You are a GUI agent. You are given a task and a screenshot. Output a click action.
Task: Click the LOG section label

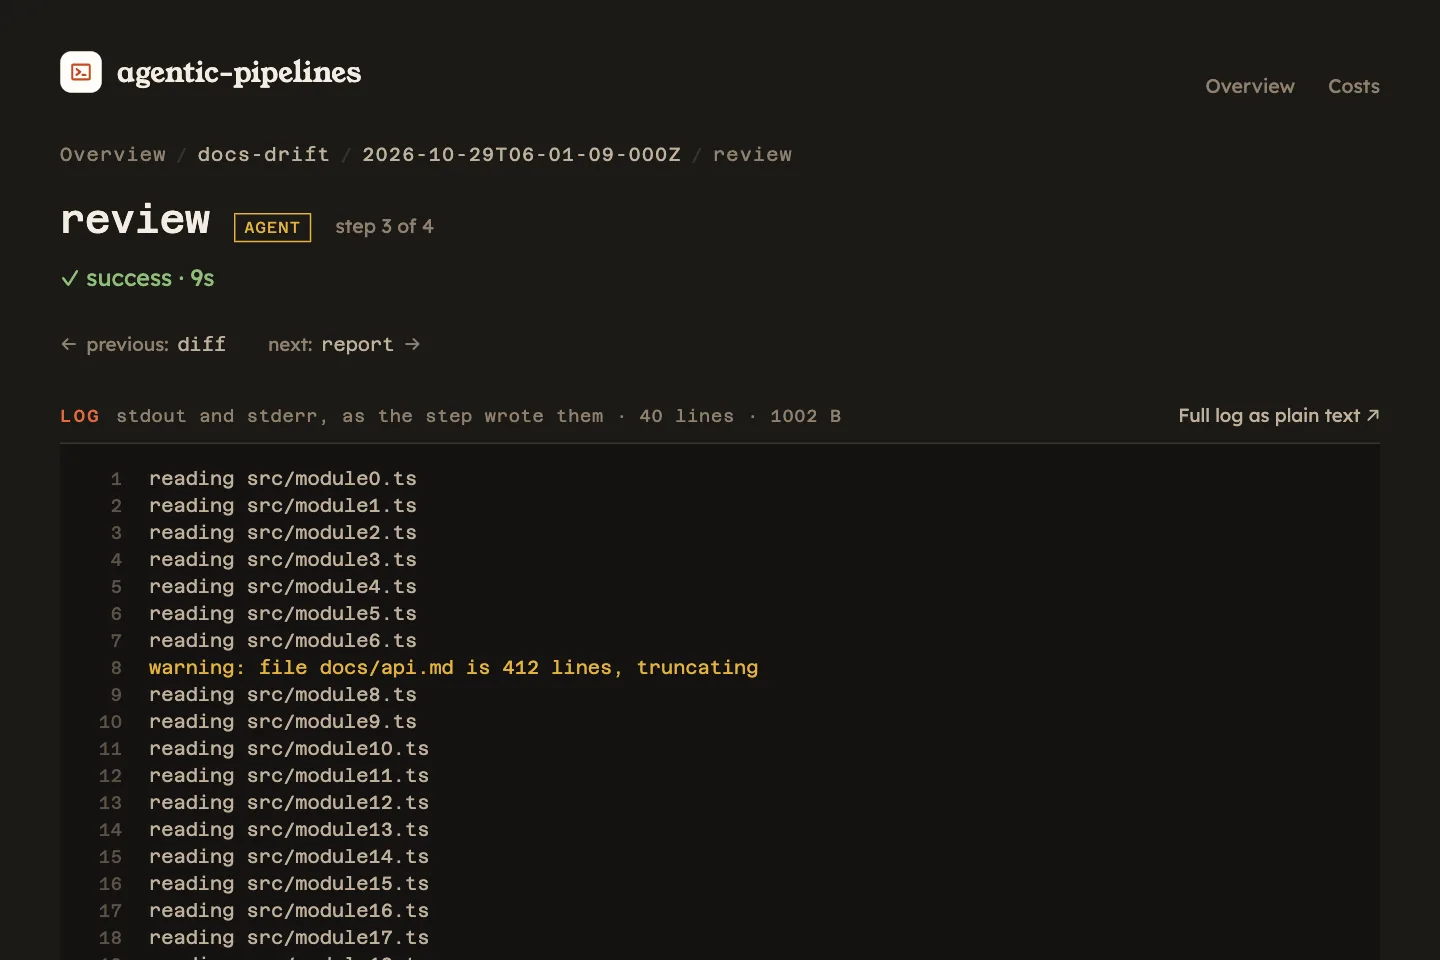80,416
